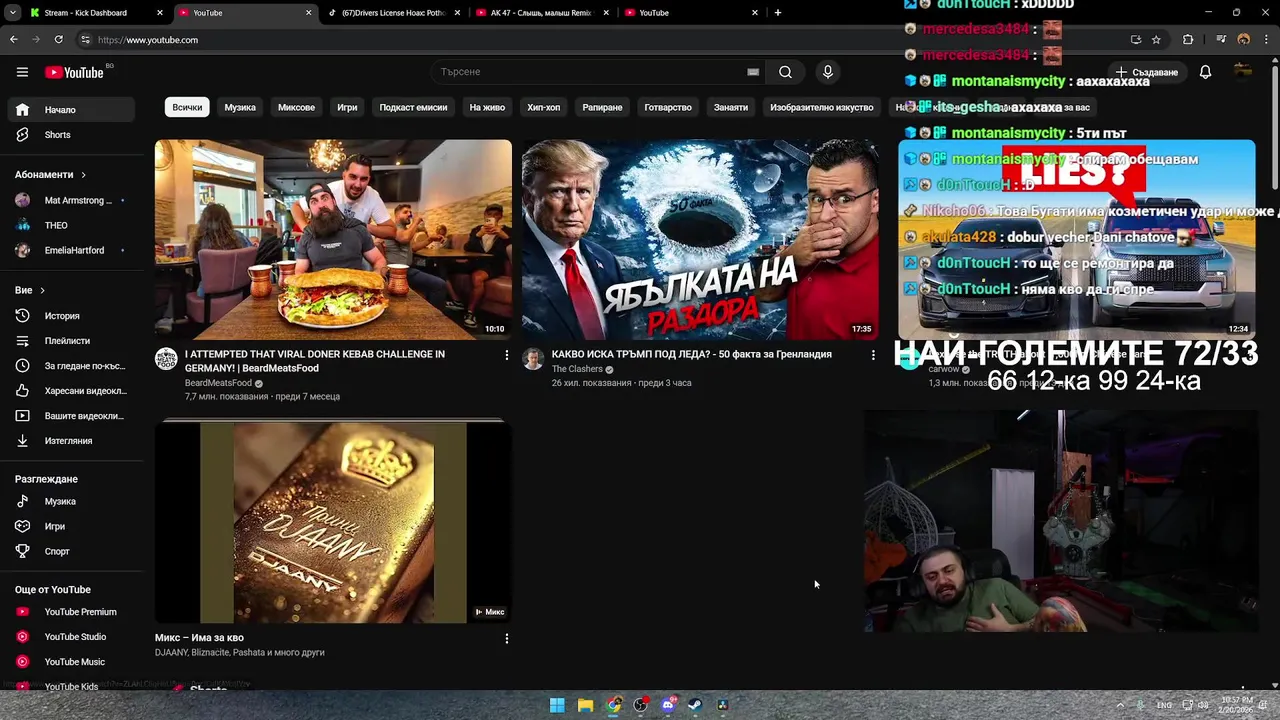Select the Музика filter chip
1280x720 pixels.
click(x=240, y=107)
